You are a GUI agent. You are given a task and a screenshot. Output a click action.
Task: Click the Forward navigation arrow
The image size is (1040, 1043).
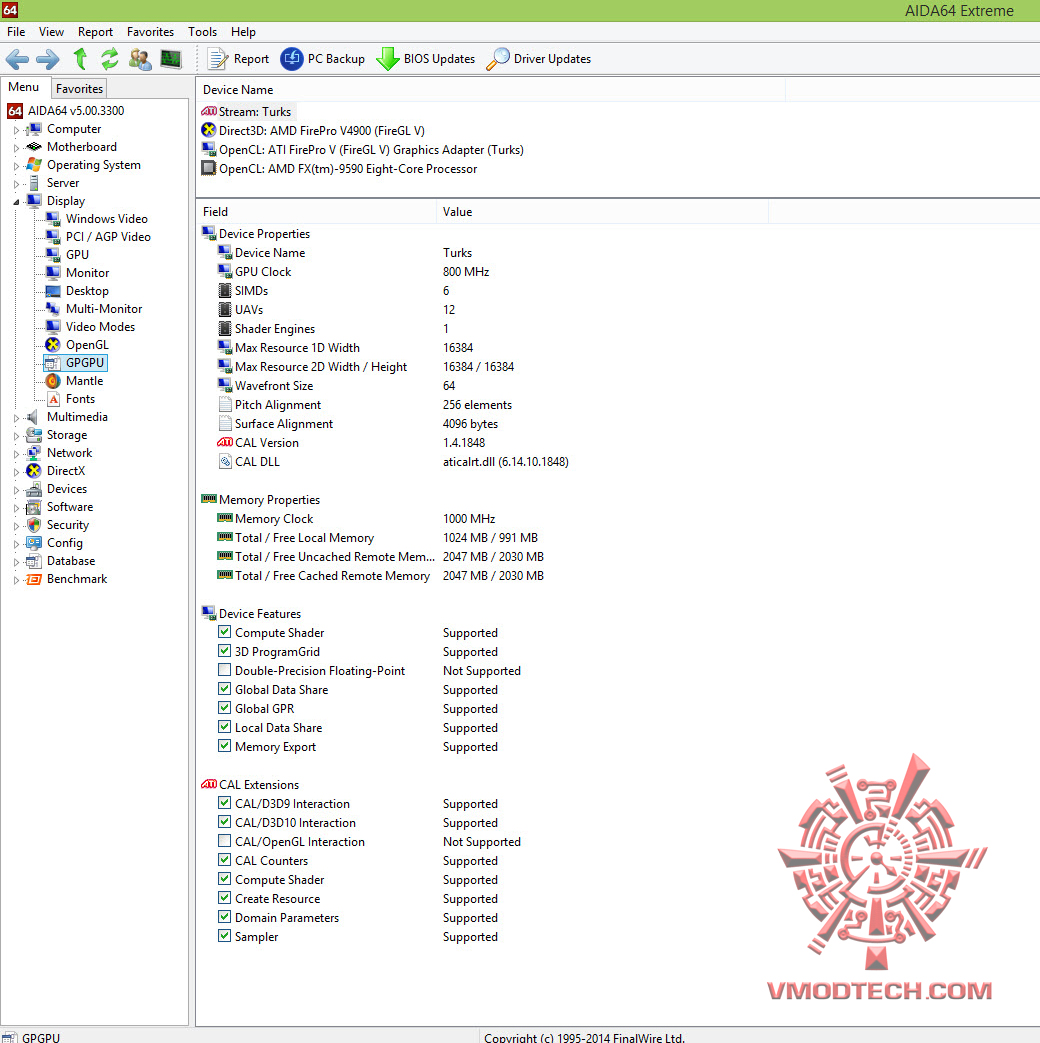click(47, 59)
